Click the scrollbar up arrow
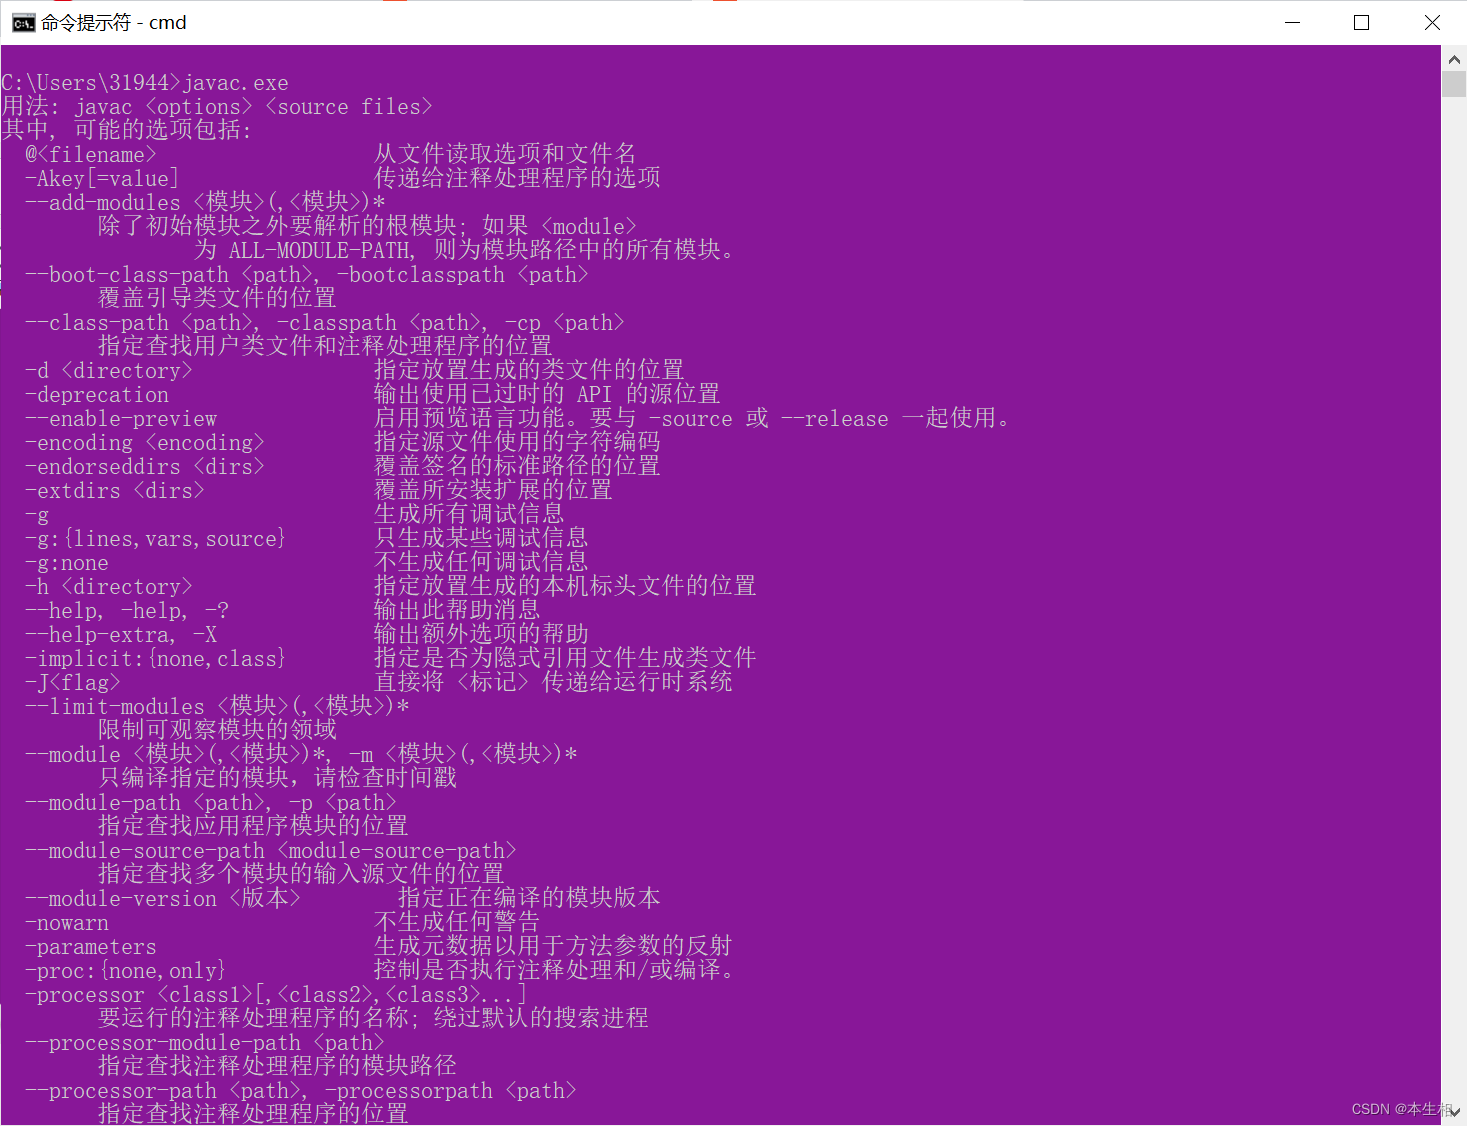The image size is (1467, 1126). tap(1454, 59)
